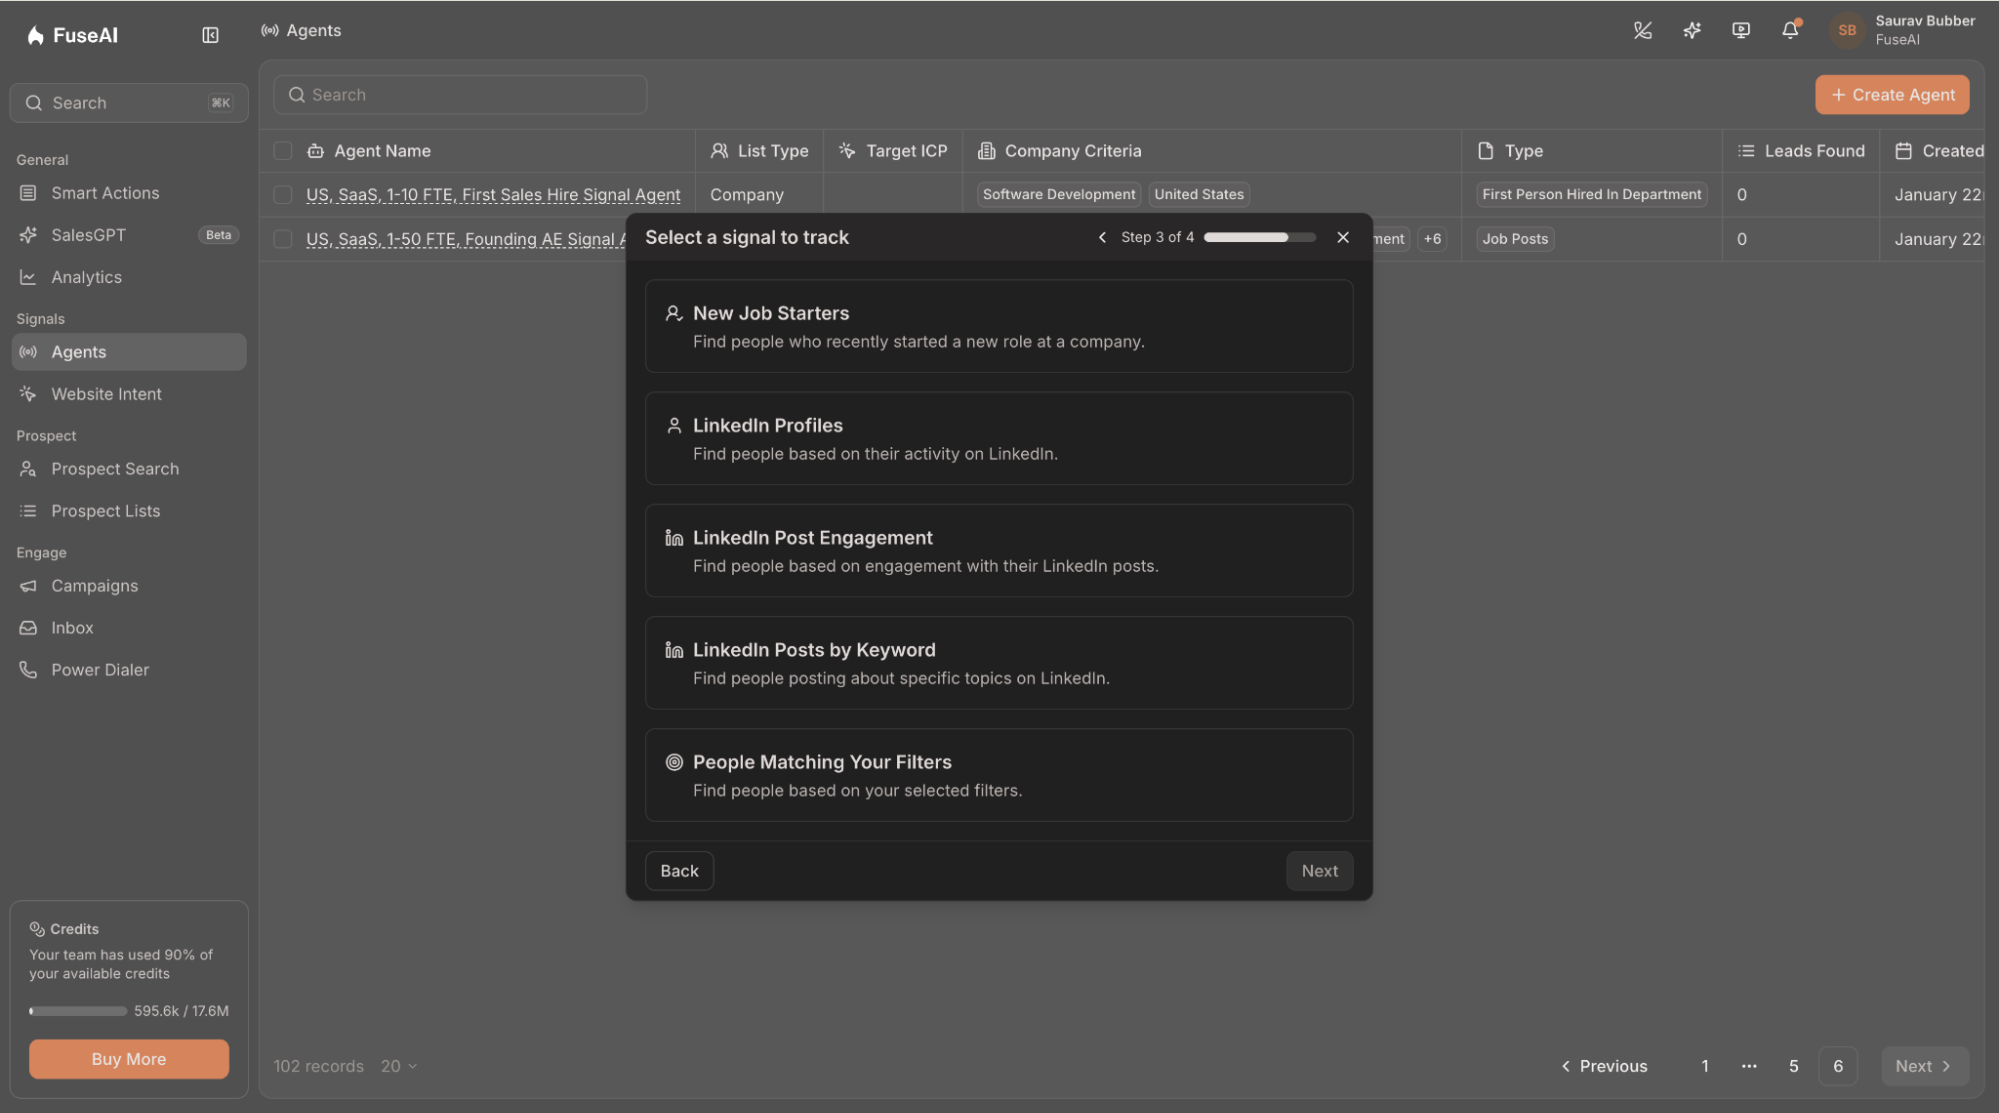Click the Company list type cell

pyautogui.click(x=747, y=195)
